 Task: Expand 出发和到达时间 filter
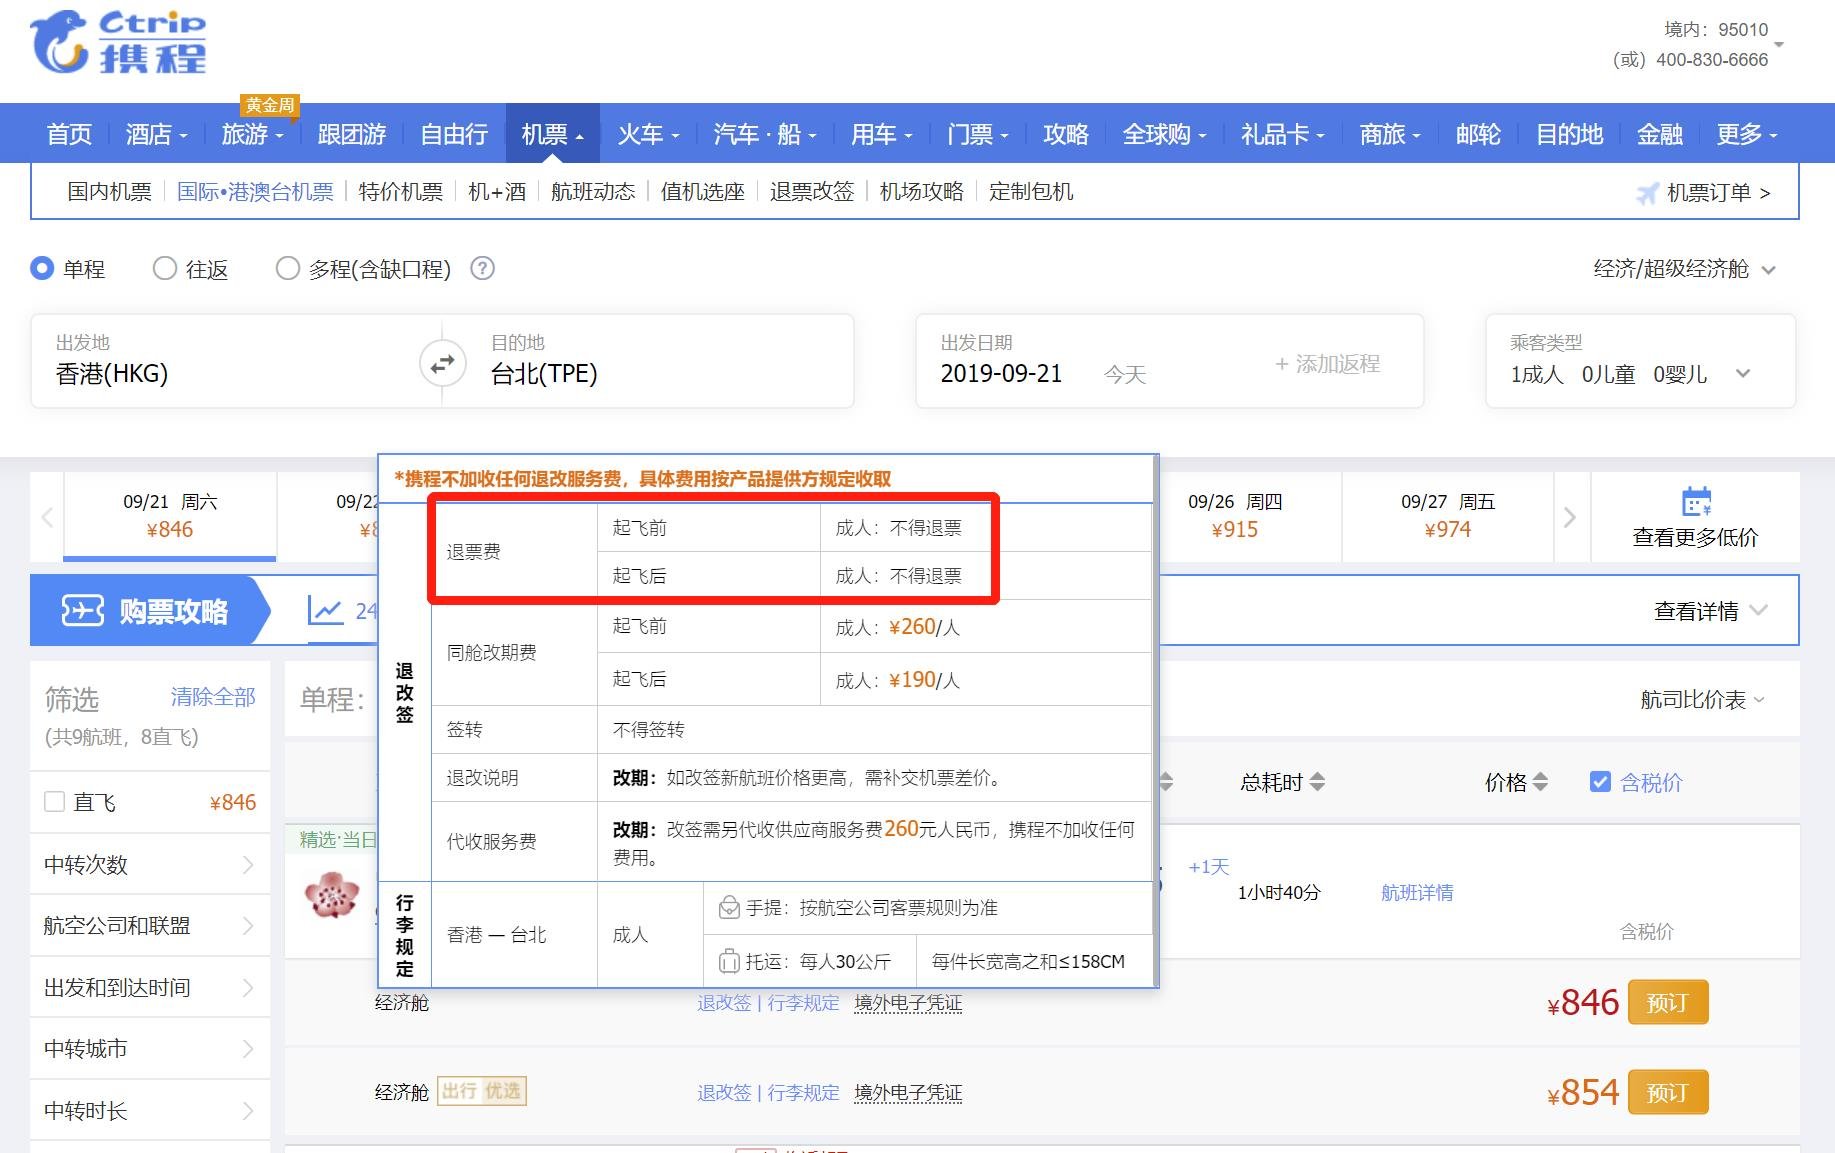pos(150,987)
